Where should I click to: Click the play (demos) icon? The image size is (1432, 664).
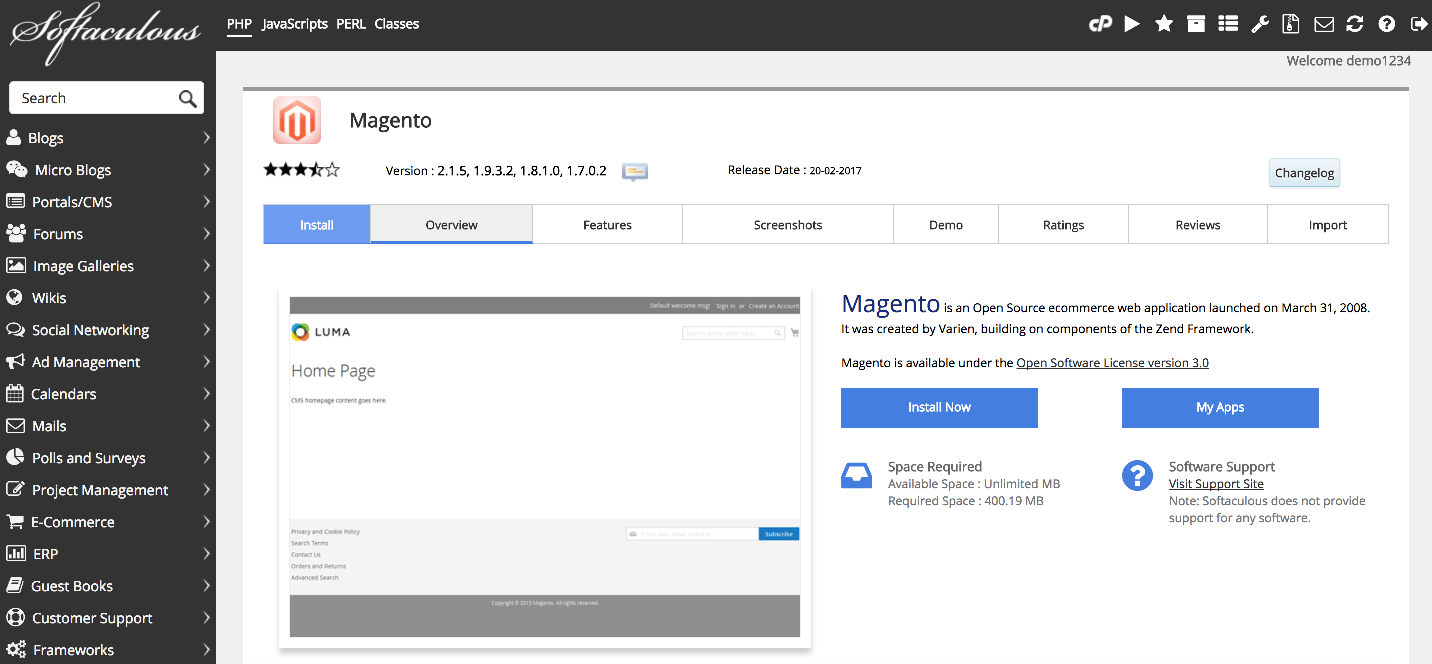[x=1132, y=24]
